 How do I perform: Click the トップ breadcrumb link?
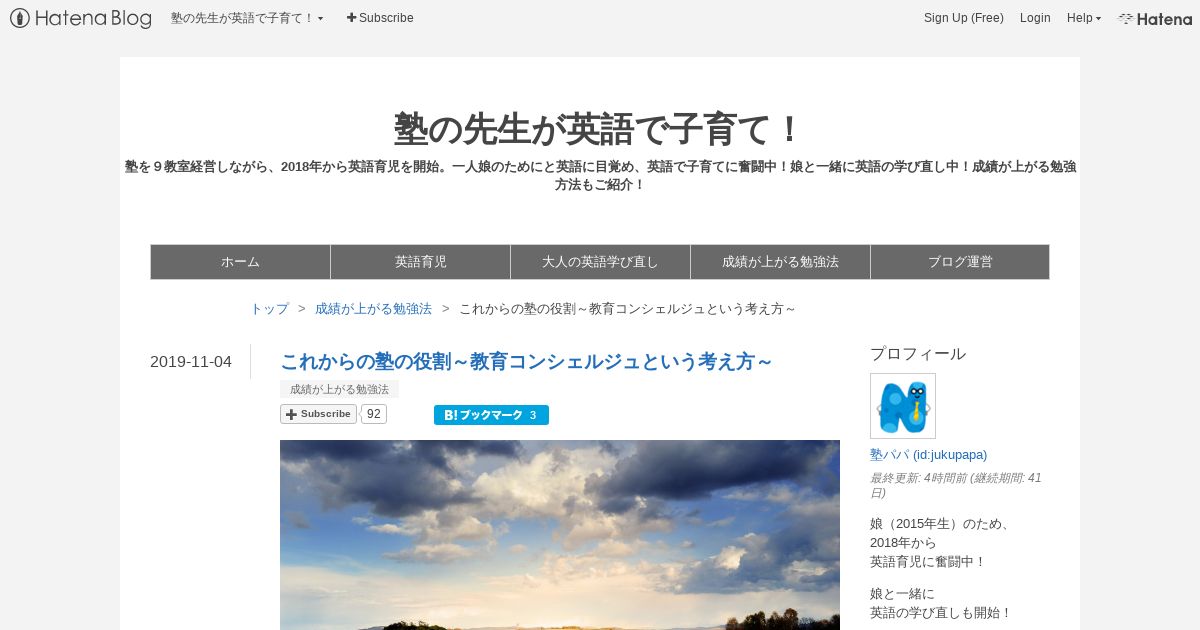270,309
